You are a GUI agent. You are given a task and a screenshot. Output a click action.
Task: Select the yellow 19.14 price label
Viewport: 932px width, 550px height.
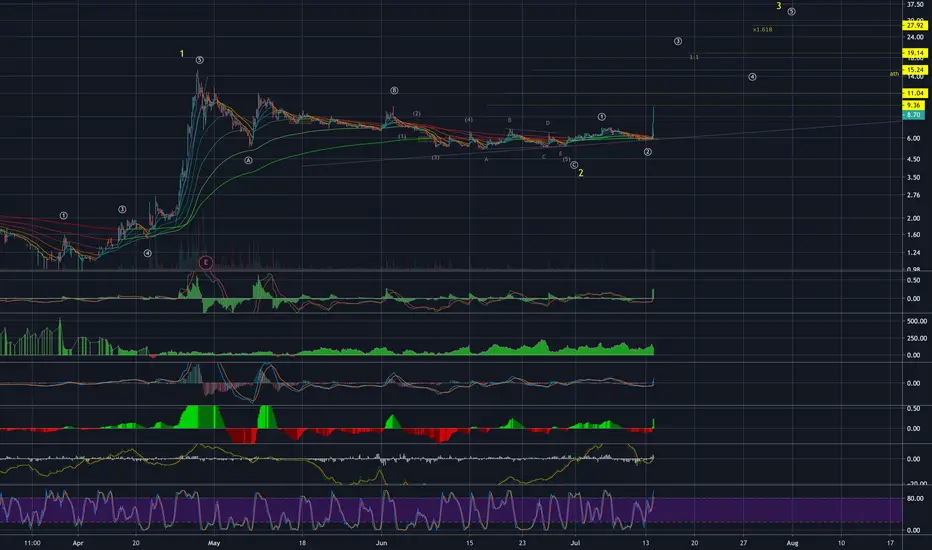(914, 53)
